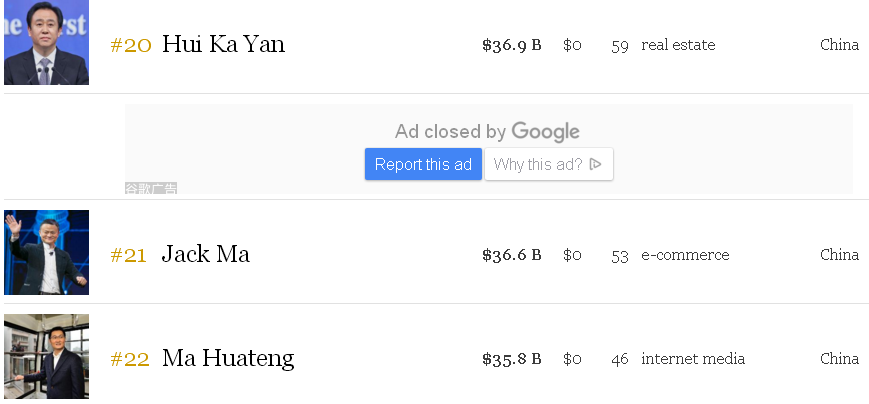The width and height of the screenshot is (869, 404).
Task: Click the $35.8 B net worth value
Action: coord(511,359)
